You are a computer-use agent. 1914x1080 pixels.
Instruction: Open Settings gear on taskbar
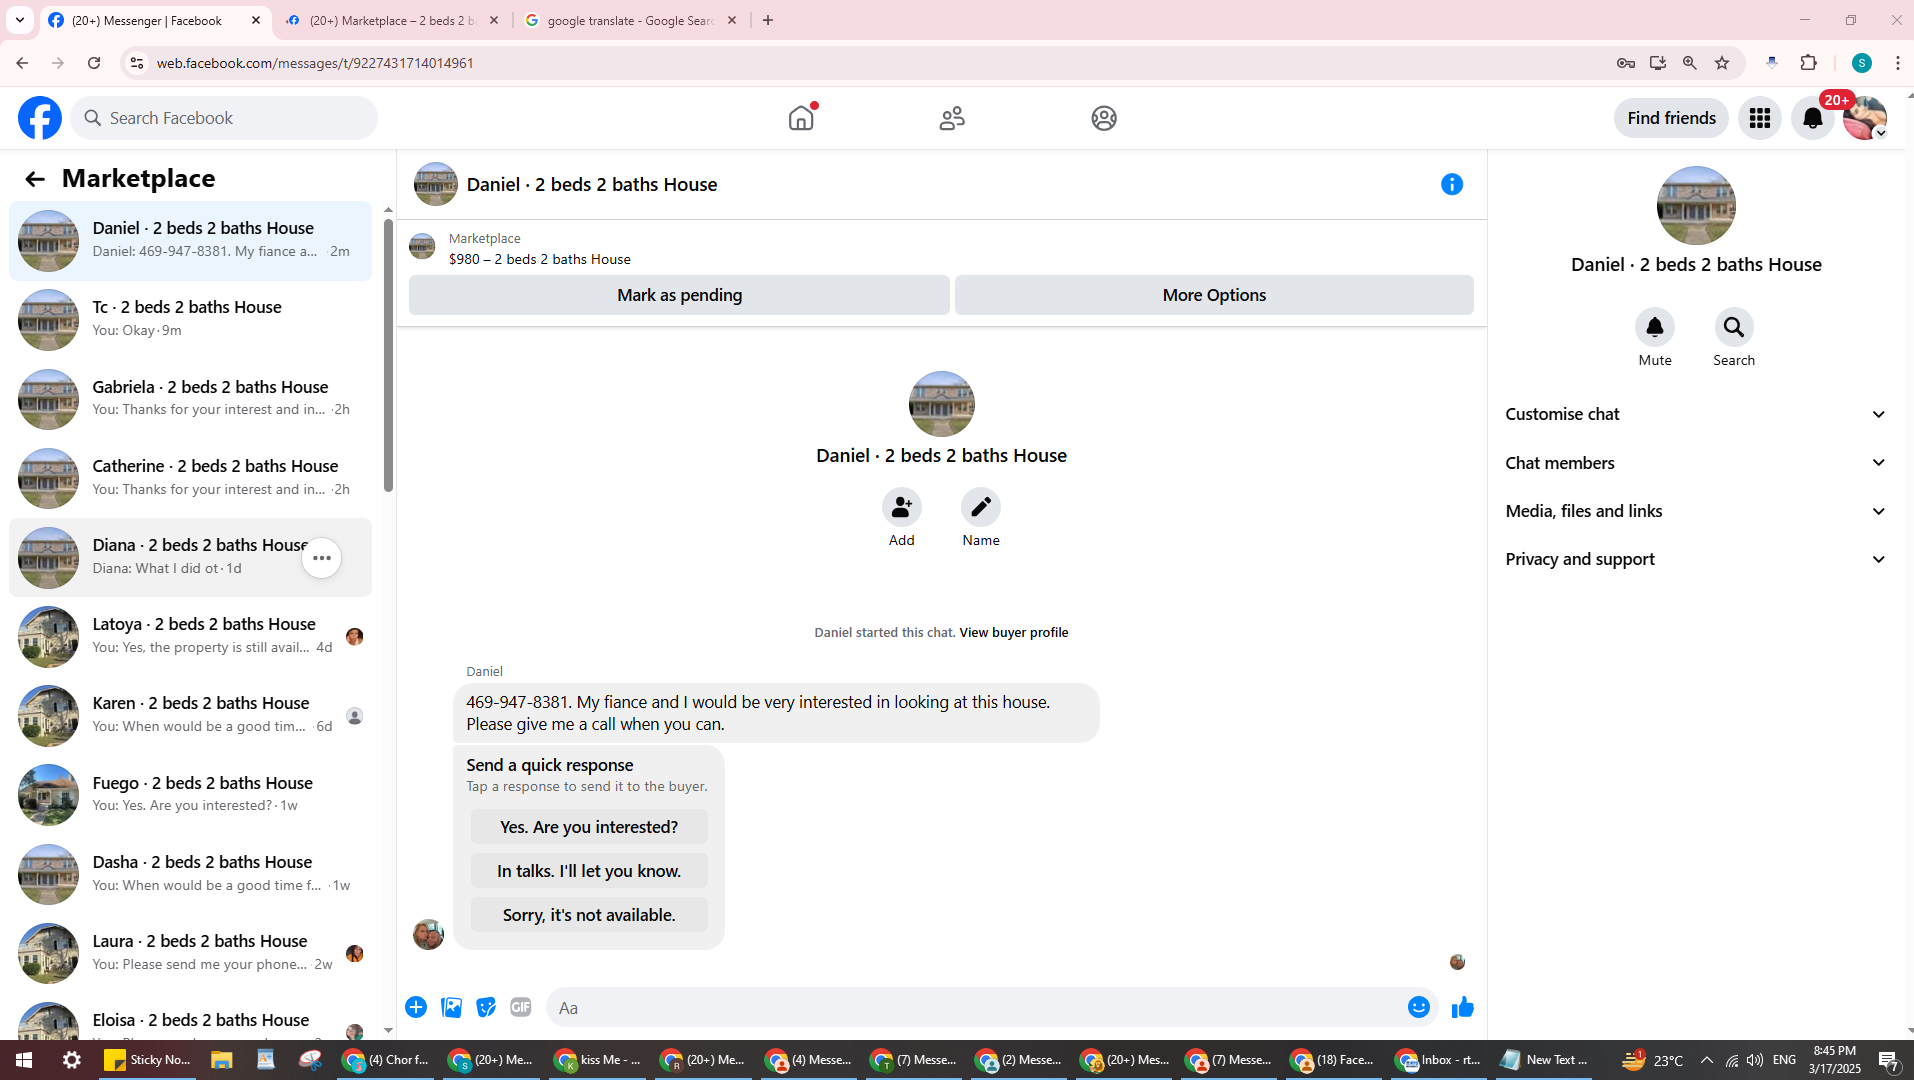pos(72,1060)
